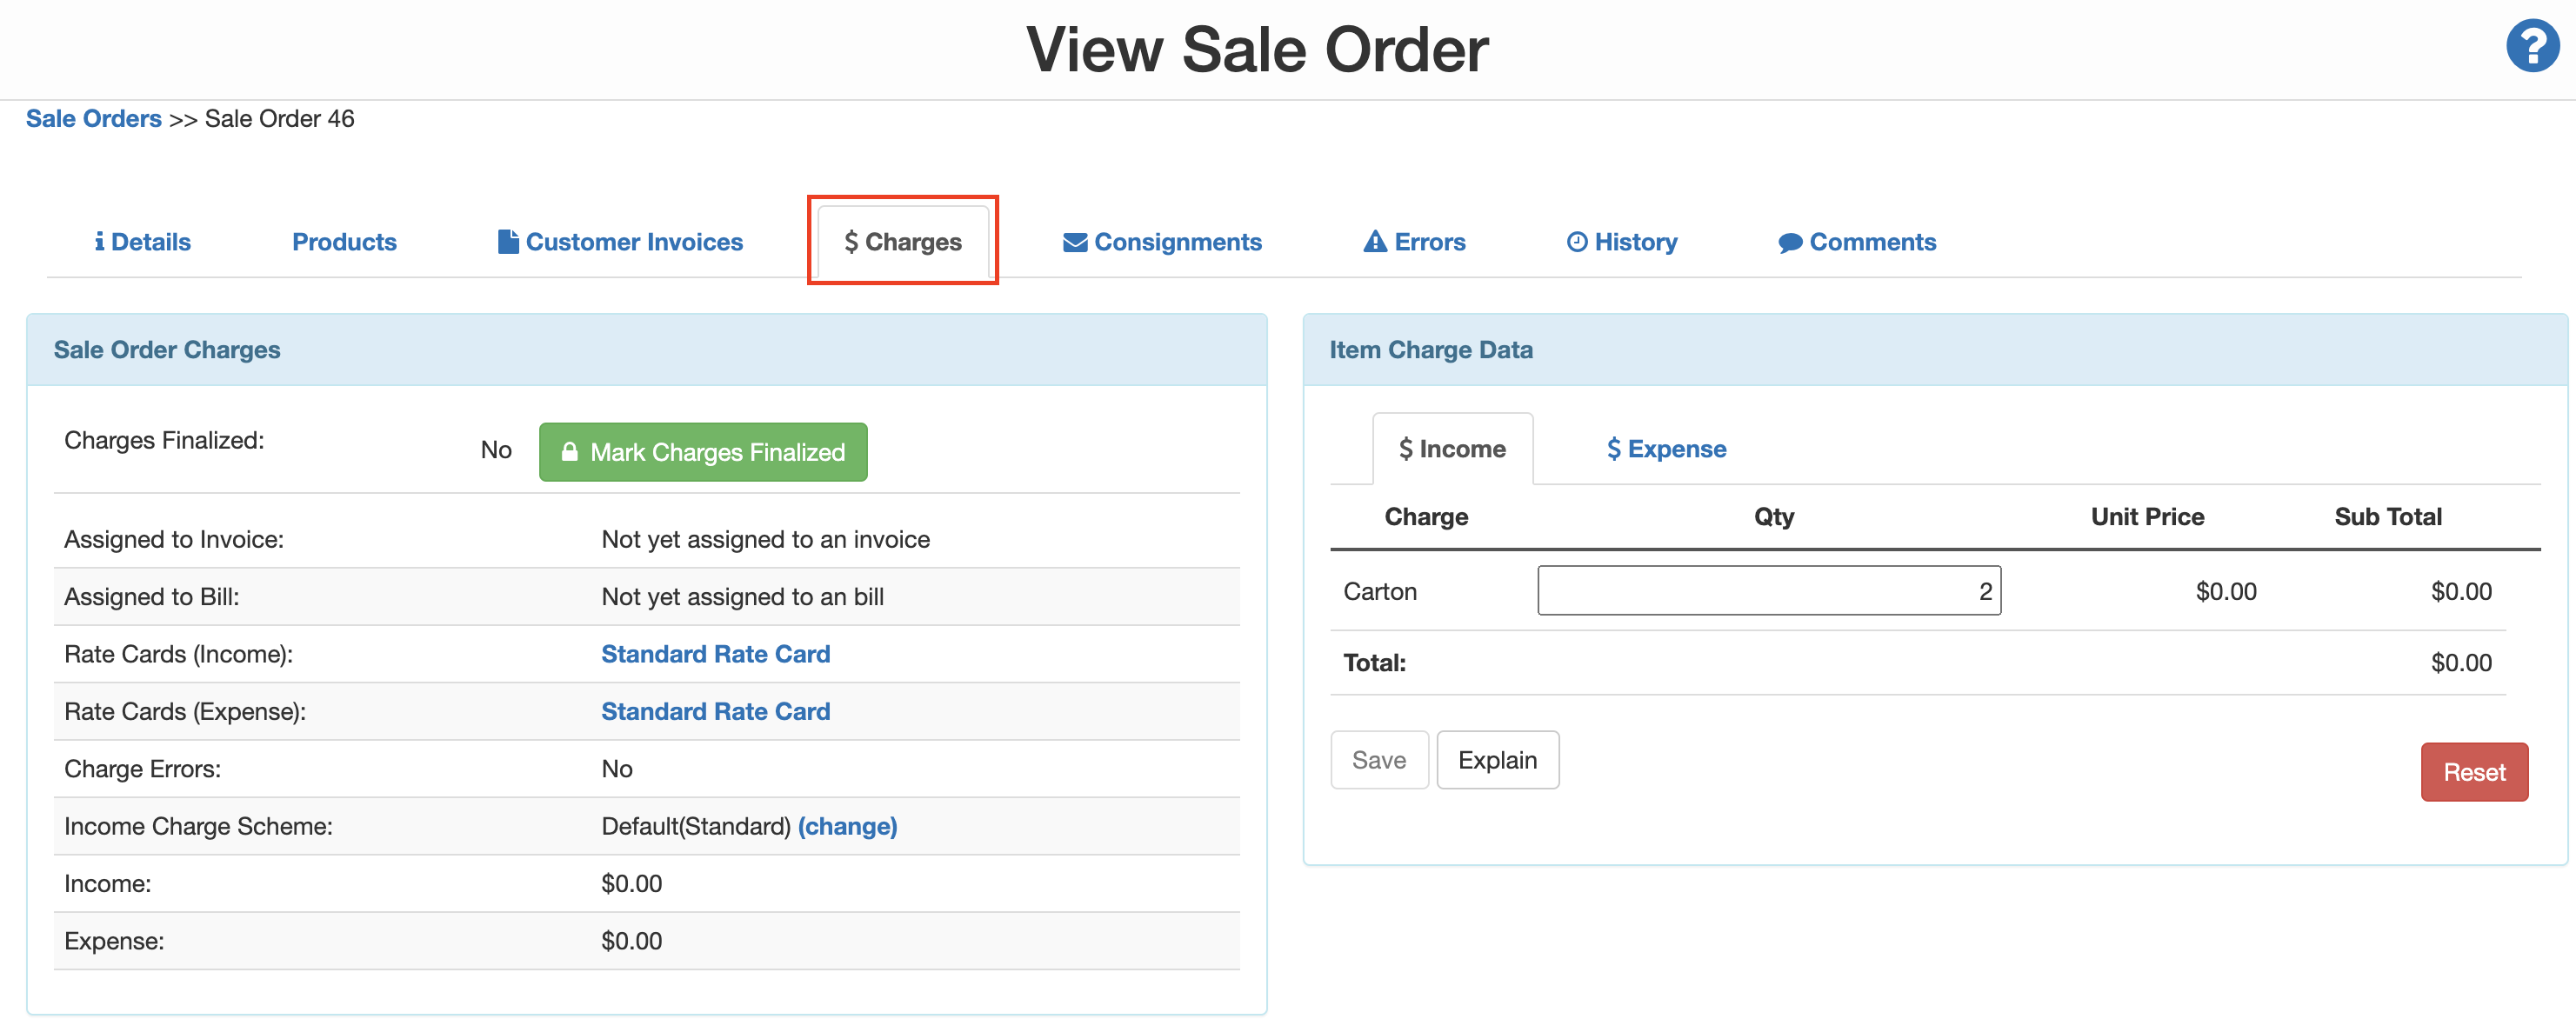Open the Standard Rate Card income link
2576x1019 pixels.
pyautogui.click(x=716, y=653)
